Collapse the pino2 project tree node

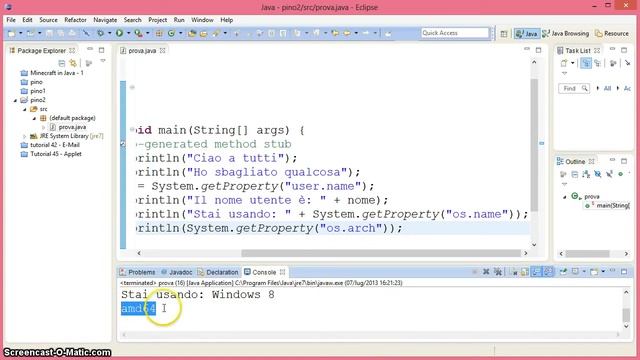[16, 100]
